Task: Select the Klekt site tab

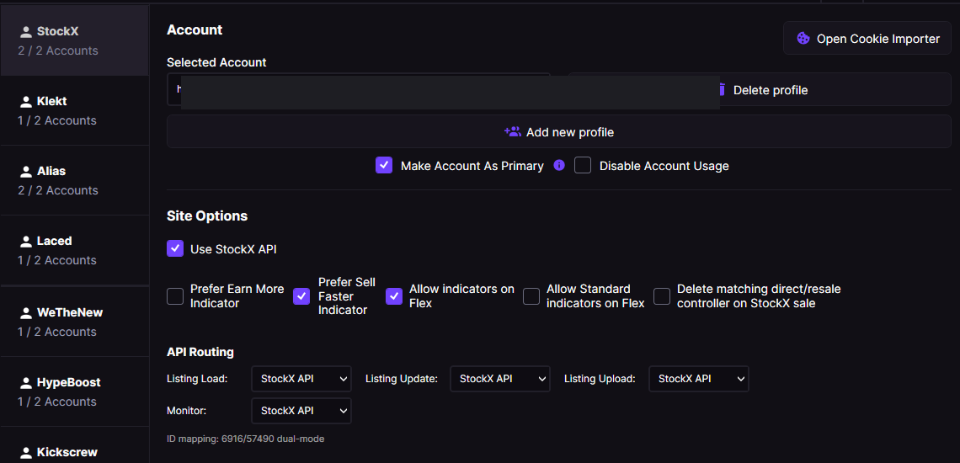Action: pos(74,110)
